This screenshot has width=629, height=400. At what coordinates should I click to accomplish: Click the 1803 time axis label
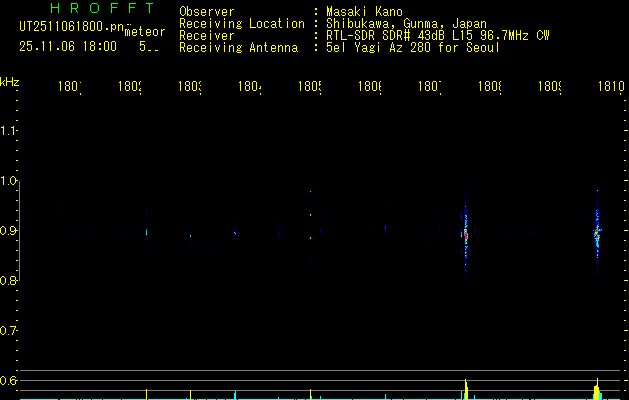point(190,86)
